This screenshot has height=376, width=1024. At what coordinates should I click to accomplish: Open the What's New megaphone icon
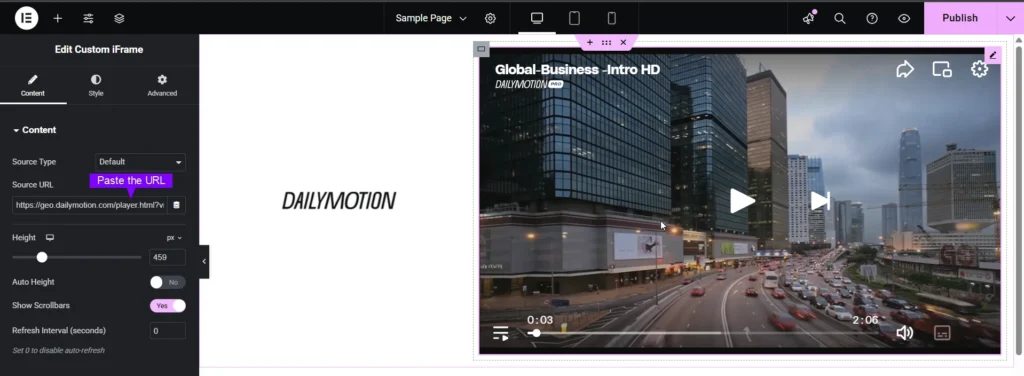click(x=808, y=18)
